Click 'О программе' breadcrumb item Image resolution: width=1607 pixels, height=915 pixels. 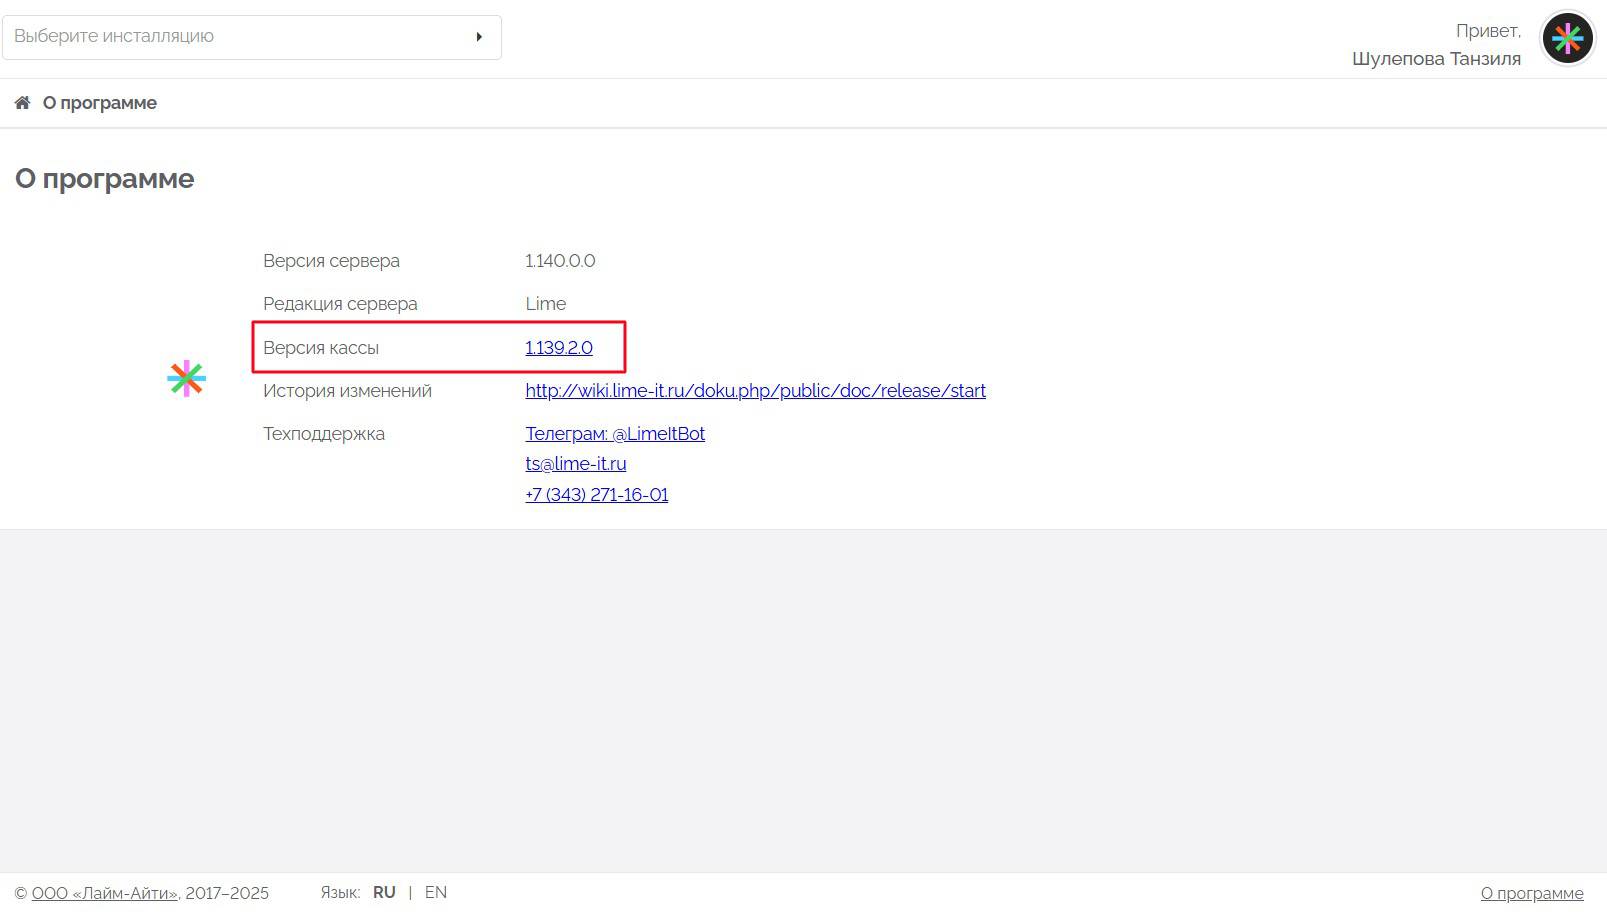(99, 103)
